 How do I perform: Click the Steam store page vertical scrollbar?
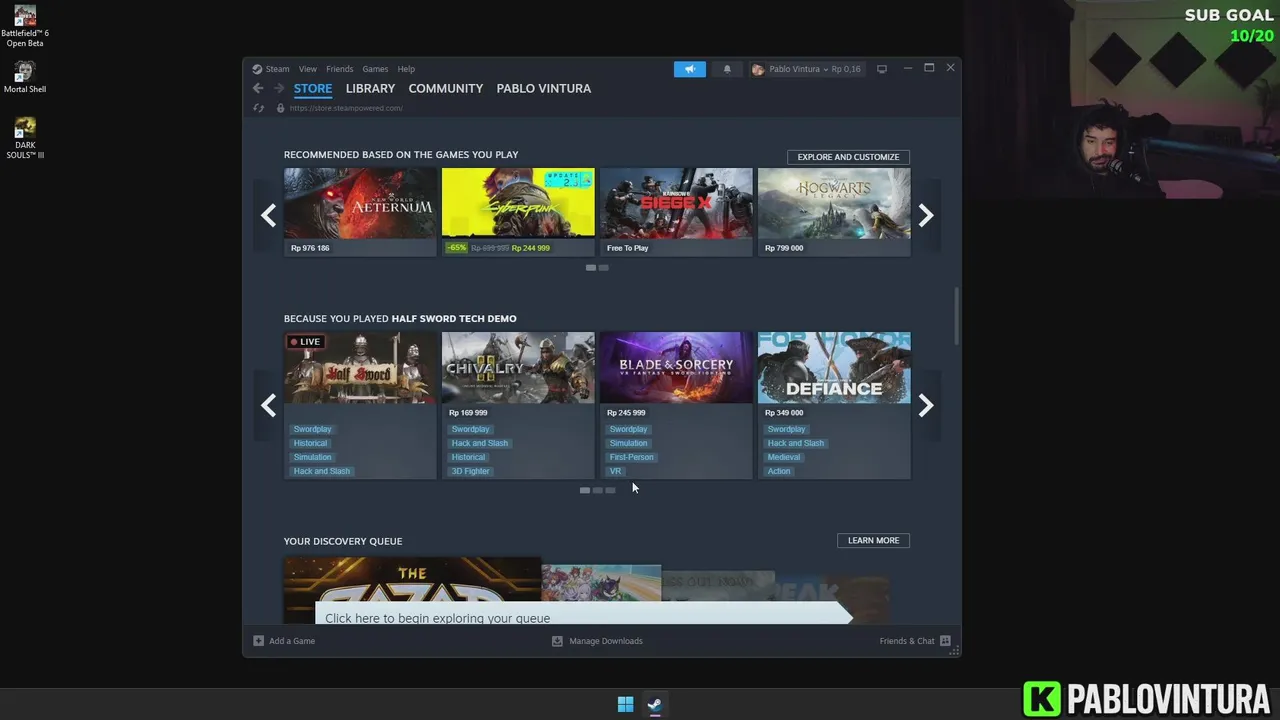(x=956, y=316)
